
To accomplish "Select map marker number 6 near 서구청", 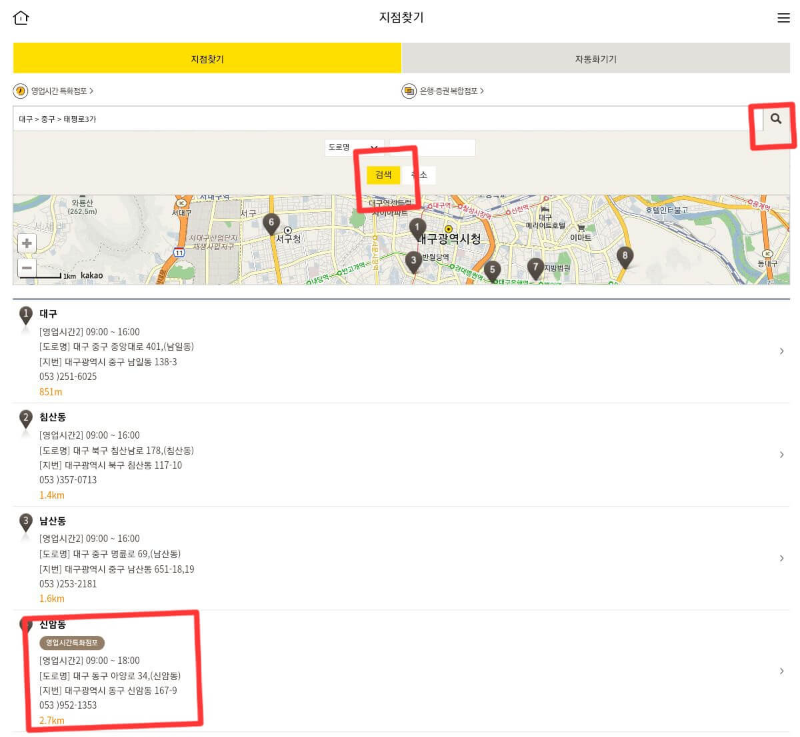I will 270,220.
